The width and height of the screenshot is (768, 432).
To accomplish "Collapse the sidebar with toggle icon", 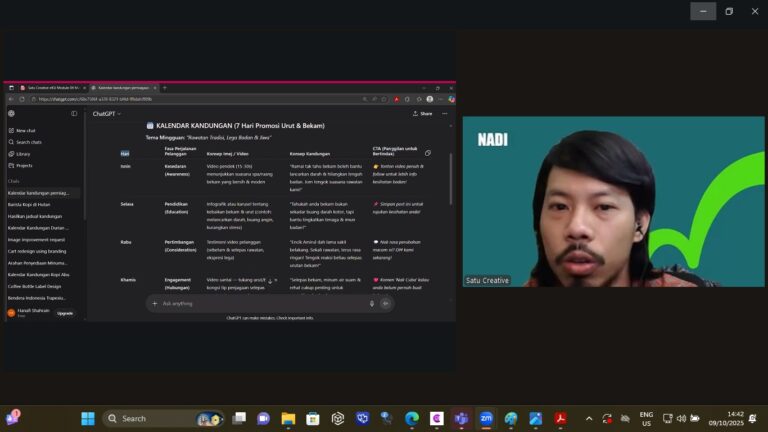I will coord(74,114).
